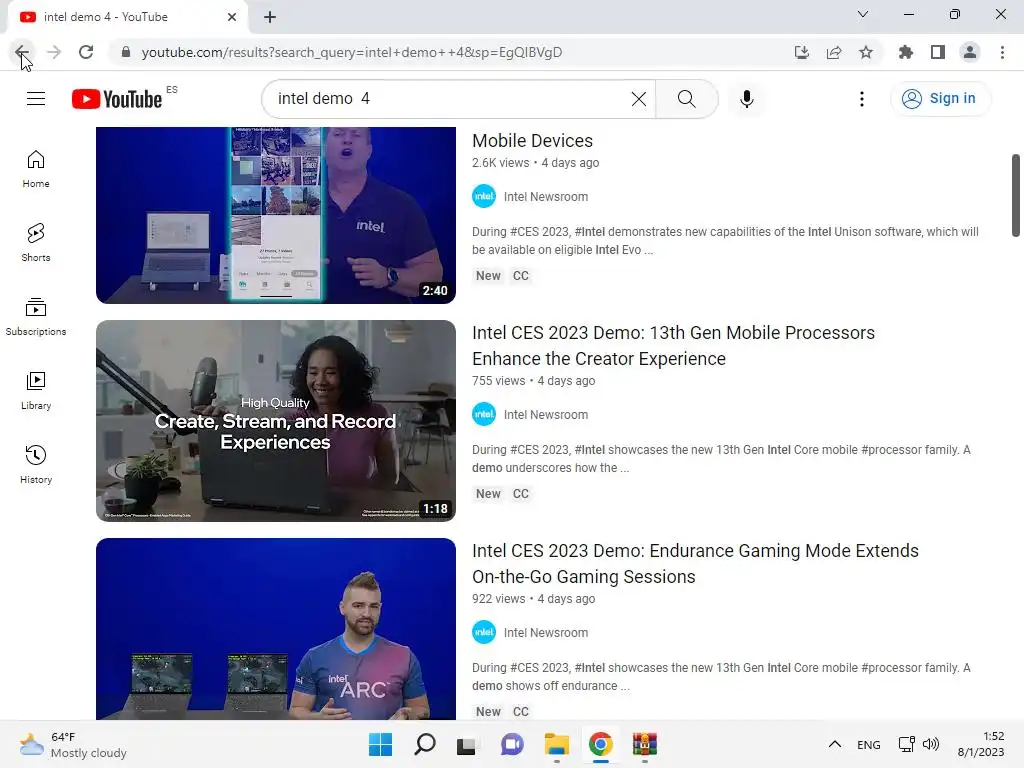The width and height of the screenshot is (1024, 768).
Task: Click "2.6K views" text
Action: [x=500, y=163]
